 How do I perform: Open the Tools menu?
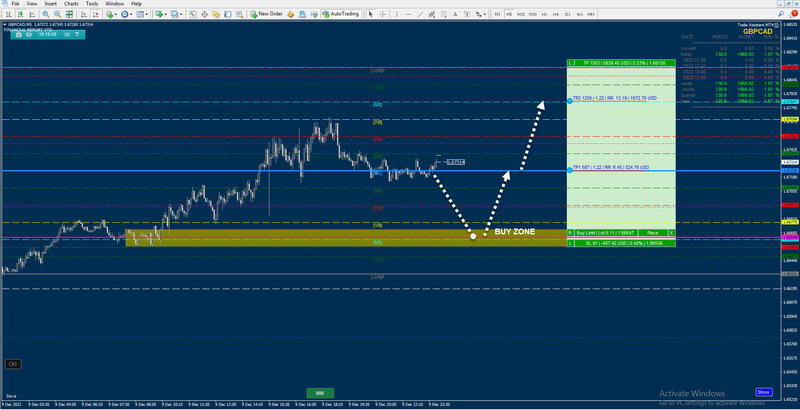pyautogui.click(x=92, y=3)
